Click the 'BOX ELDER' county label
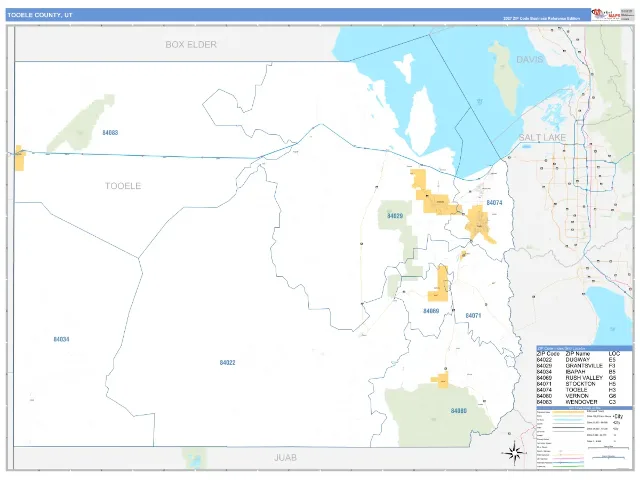Viewport: 640px width, 480px height. pyautogui.click(x=191, y=44)
